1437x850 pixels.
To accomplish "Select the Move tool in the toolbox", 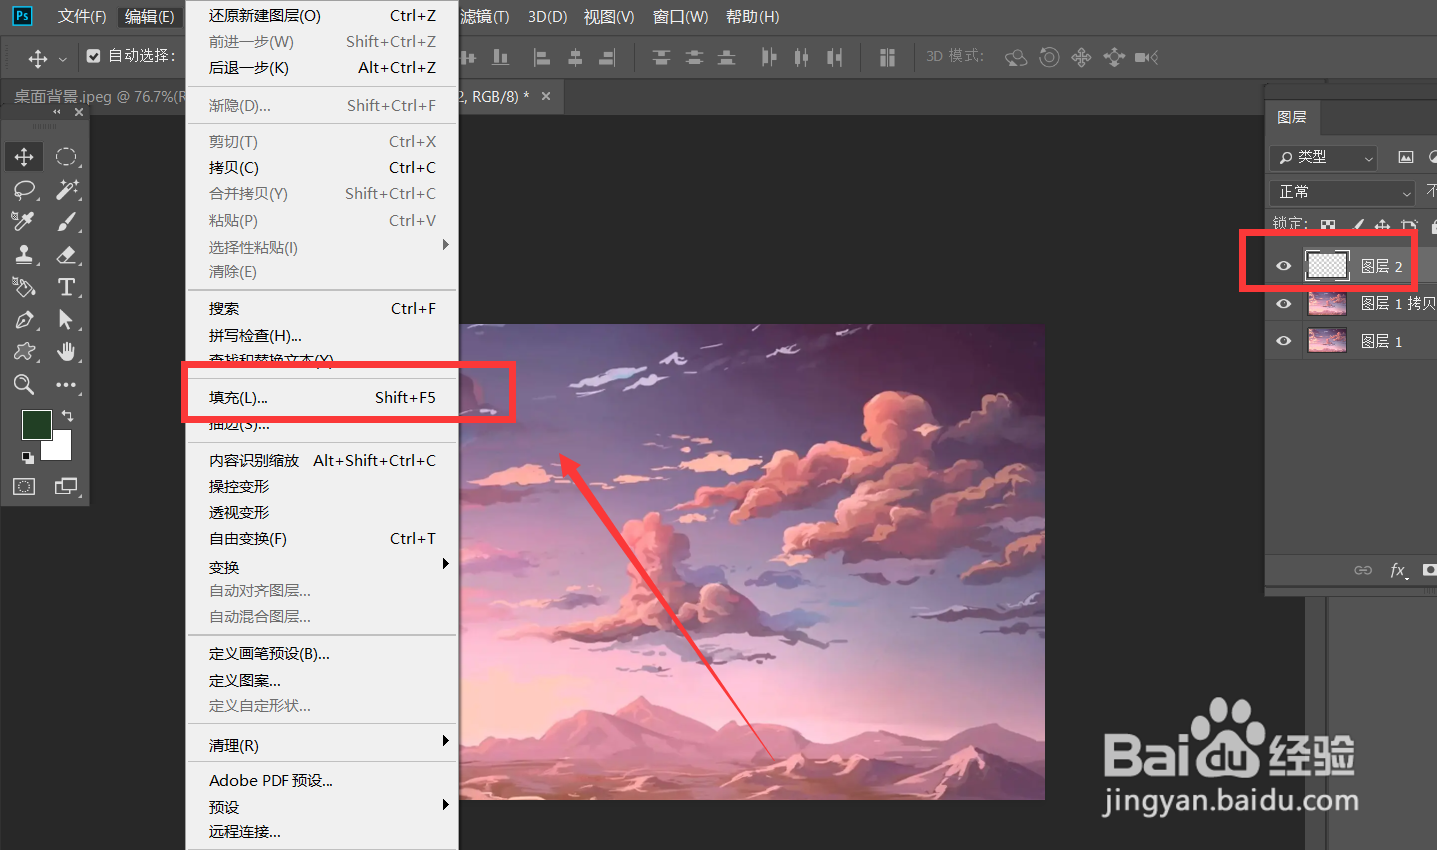I will (24, 157).
